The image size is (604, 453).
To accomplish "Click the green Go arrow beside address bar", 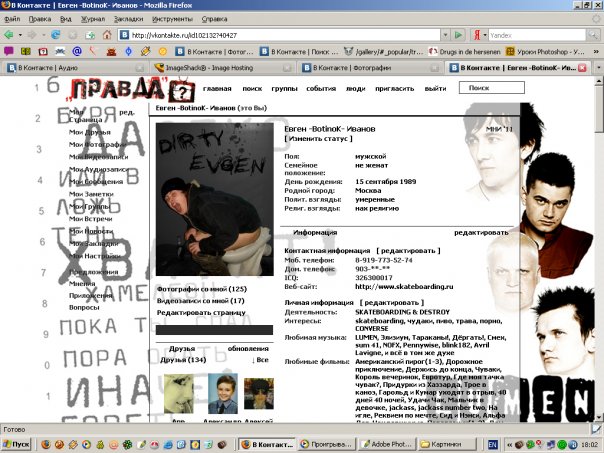I will pos(458,35).
